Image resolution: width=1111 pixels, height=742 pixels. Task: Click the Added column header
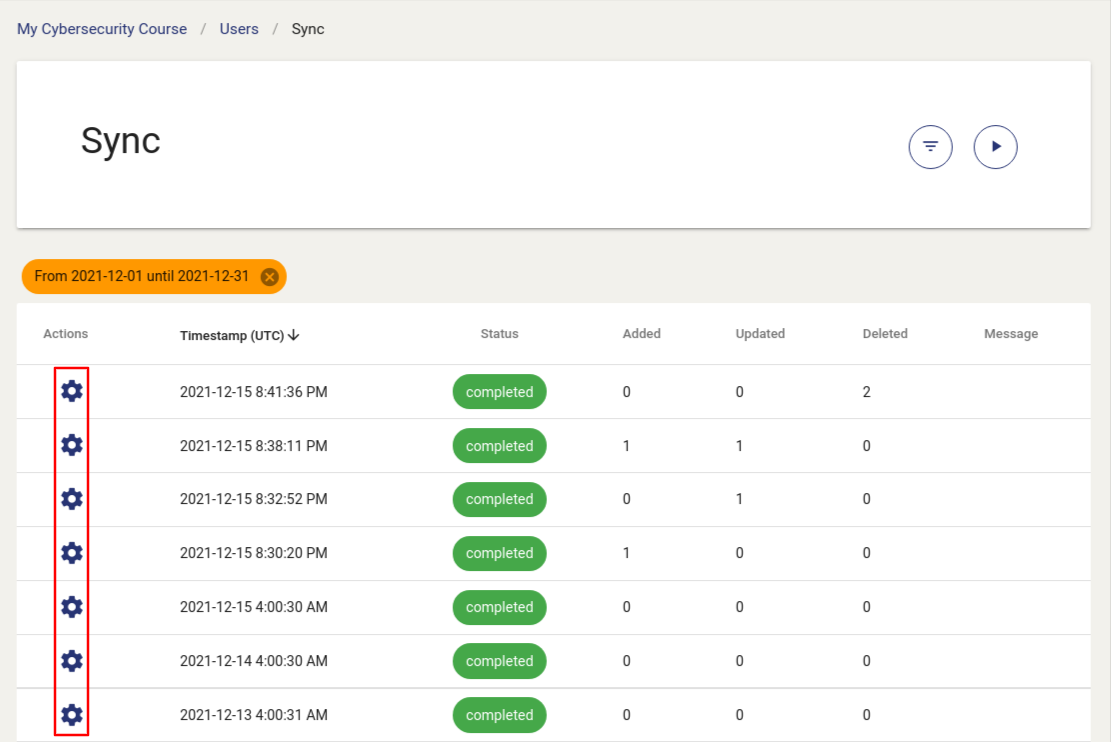(641, 334)
